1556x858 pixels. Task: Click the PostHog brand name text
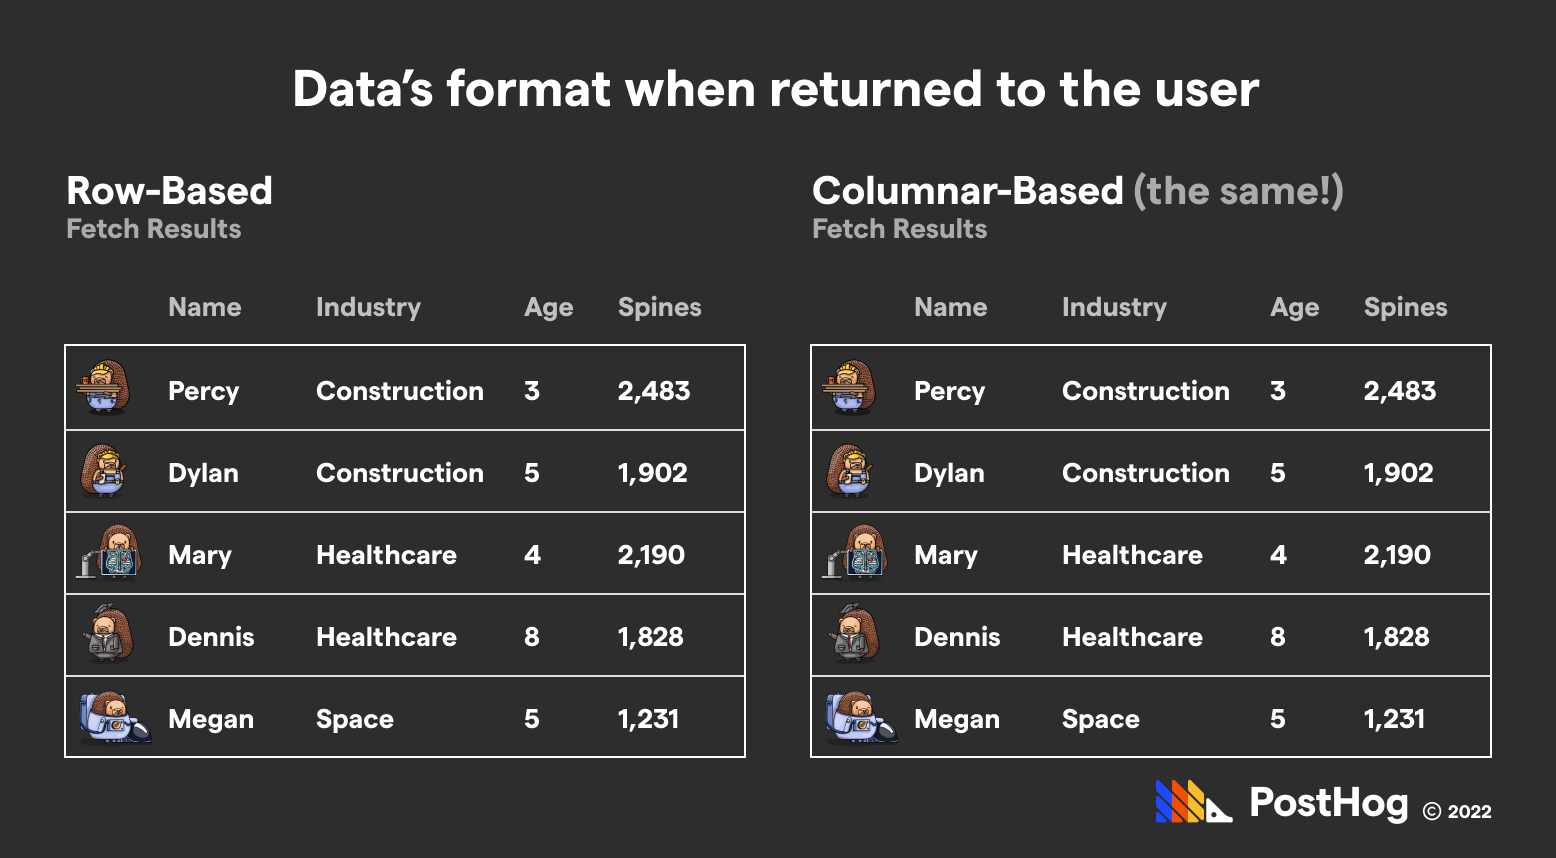point(1328,802)
